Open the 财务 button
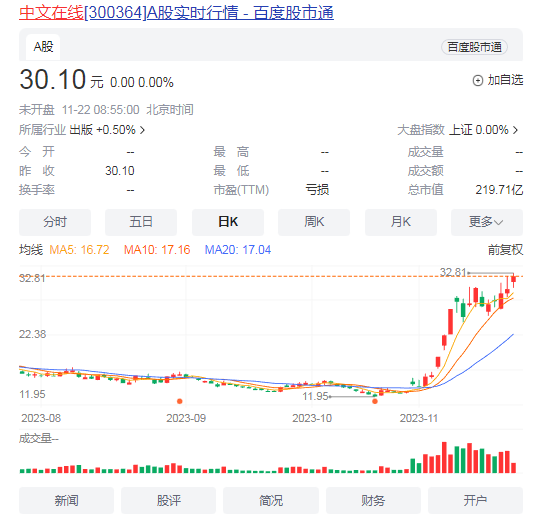The height and width of the screenshot is (522, 549). click(x=373, y=500)
